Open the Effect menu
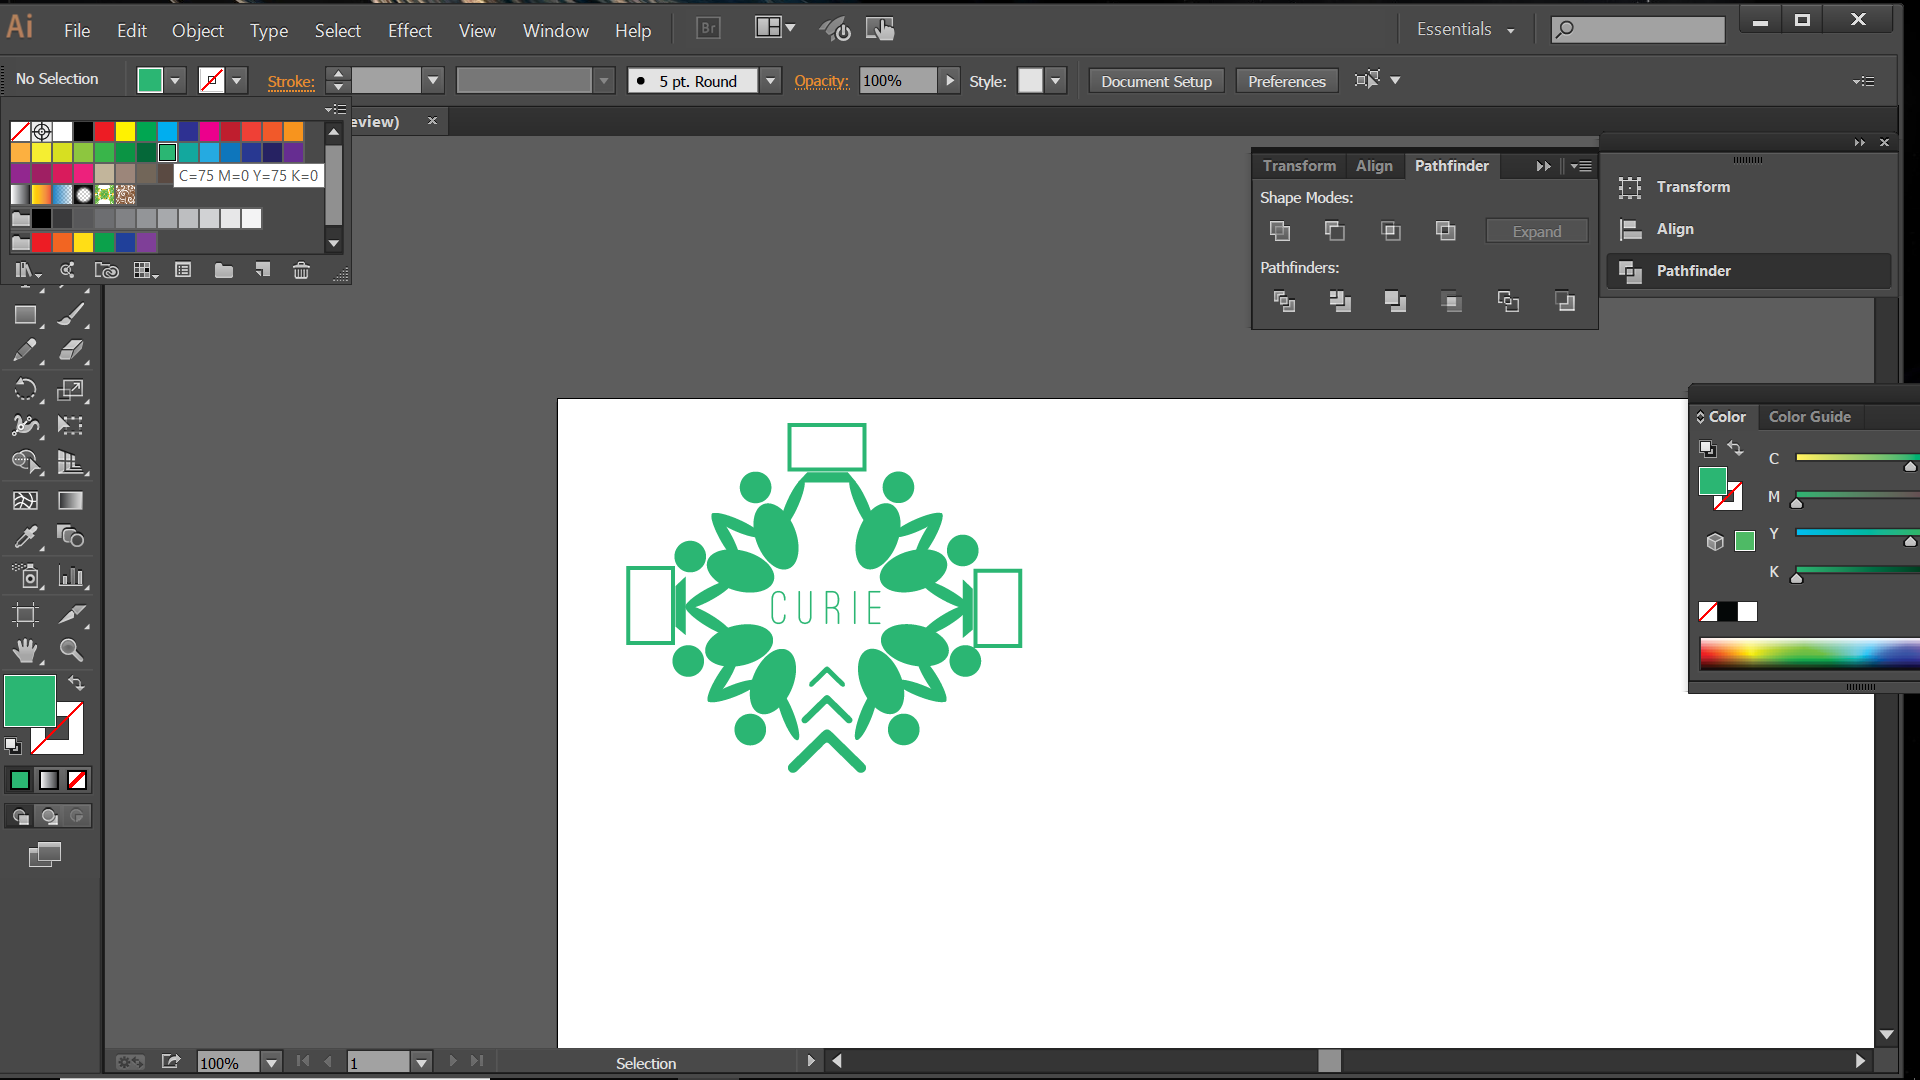The width and height of the screenshot is (1920, 1080). pos(409,31)
